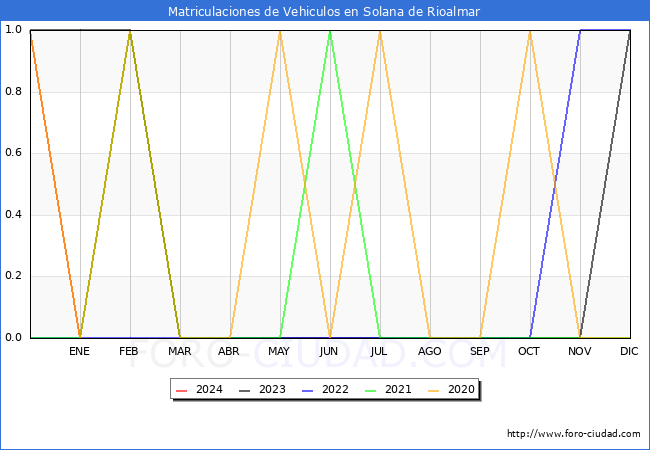The height and width of the screenshot is (450, 650).
Task: Click the FEB month axis label
Action: 129,351
